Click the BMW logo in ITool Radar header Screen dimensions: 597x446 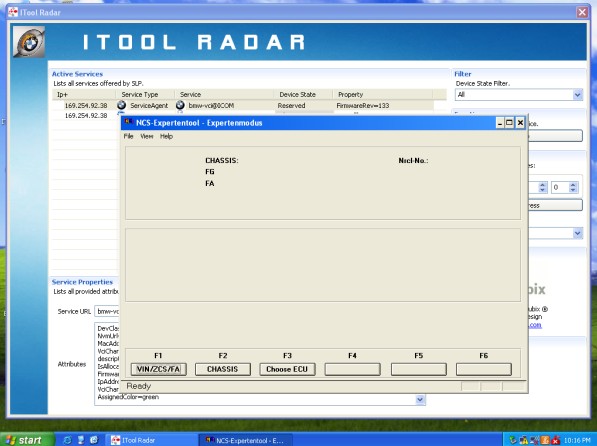[x=29, y=42]
